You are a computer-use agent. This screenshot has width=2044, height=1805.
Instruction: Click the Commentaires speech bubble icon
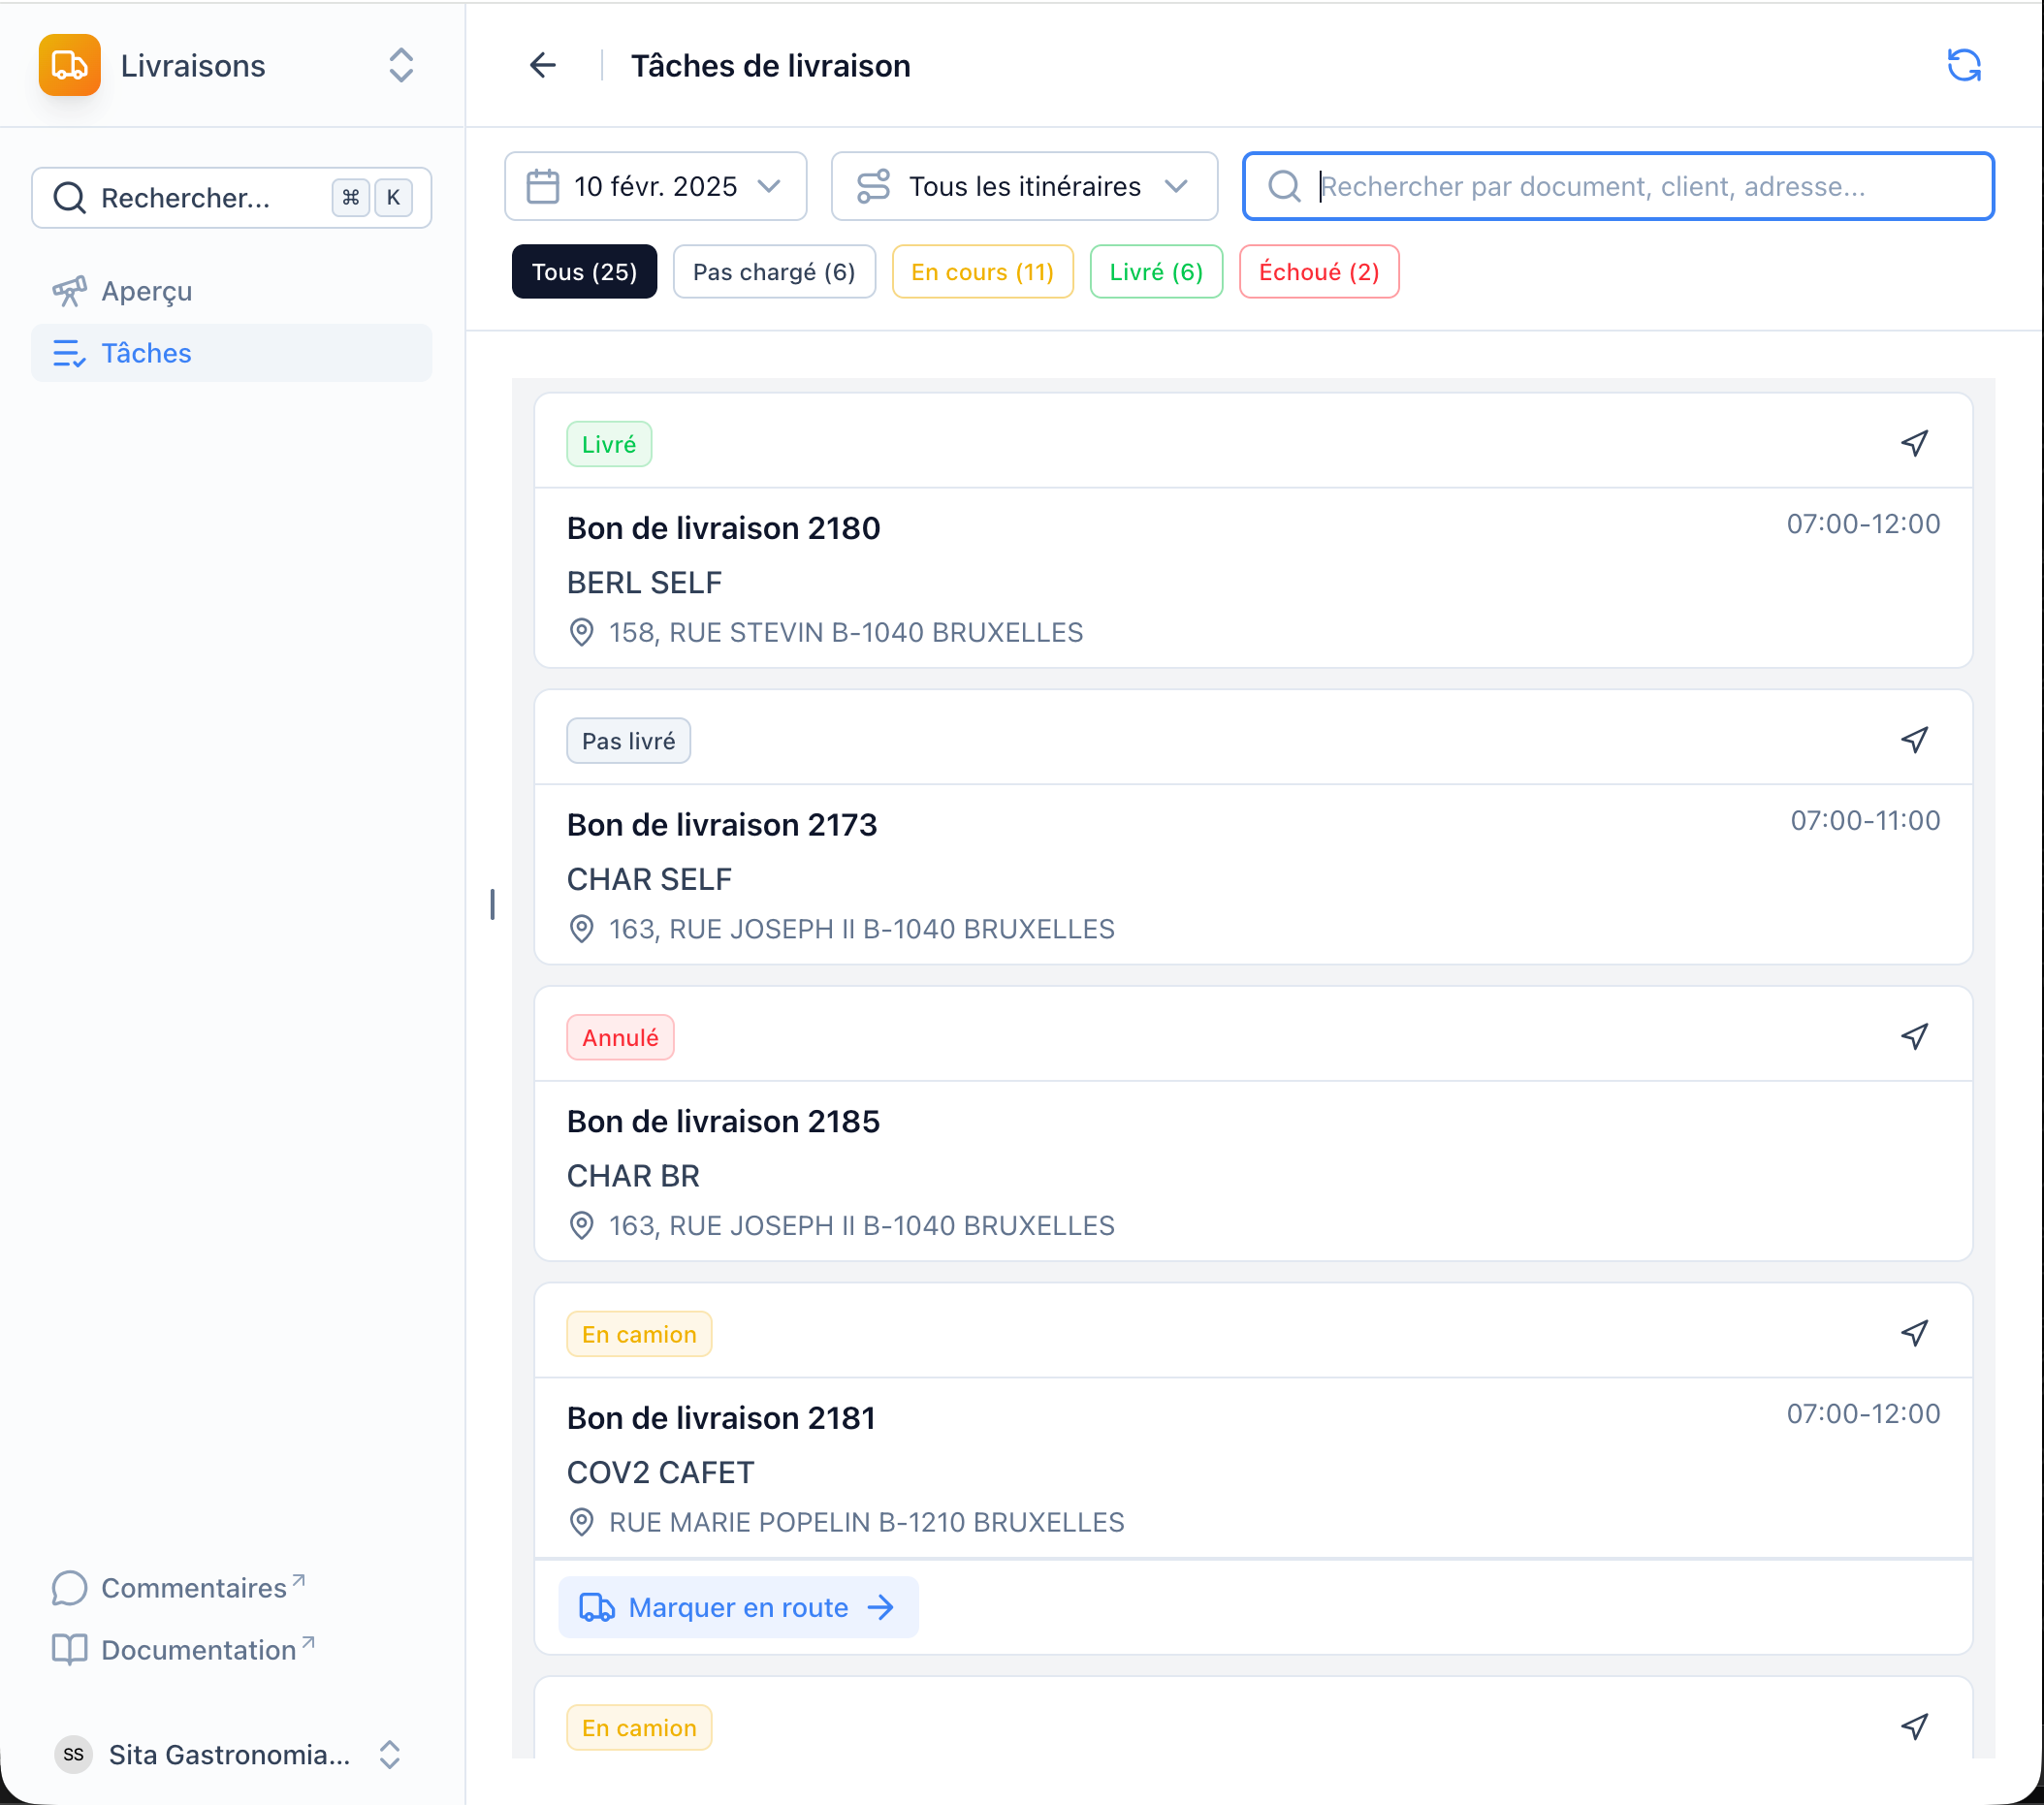pos(69,1588)
